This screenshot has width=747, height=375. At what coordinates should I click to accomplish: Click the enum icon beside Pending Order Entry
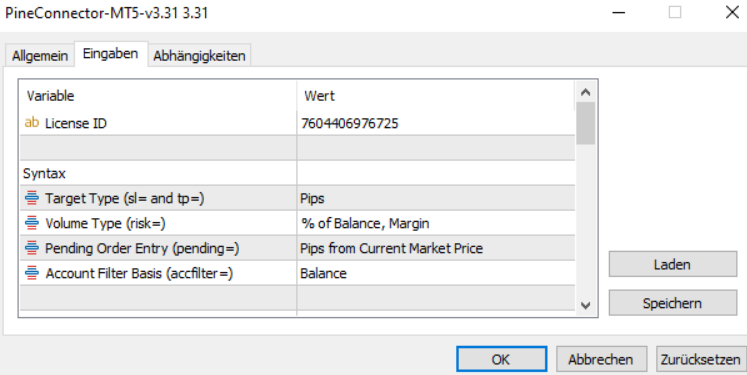[32, 248]
